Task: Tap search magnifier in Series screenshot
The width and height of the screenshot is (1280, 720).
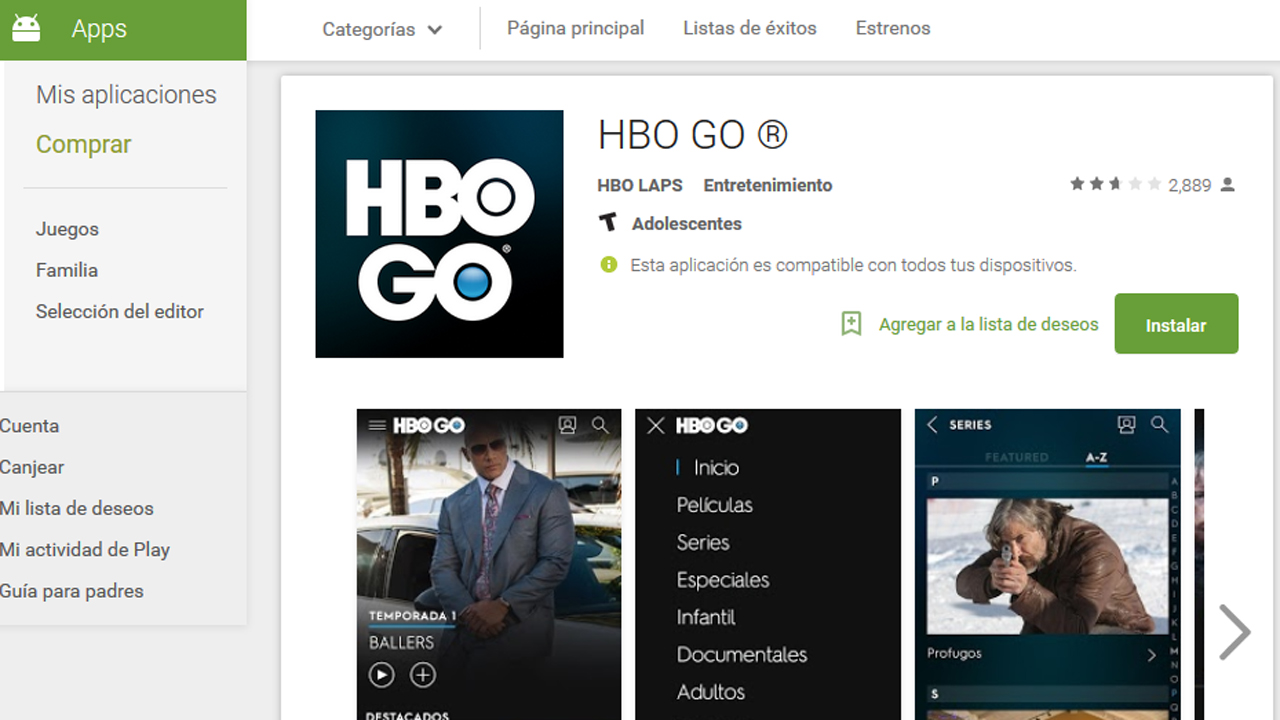Action: 1159,425
